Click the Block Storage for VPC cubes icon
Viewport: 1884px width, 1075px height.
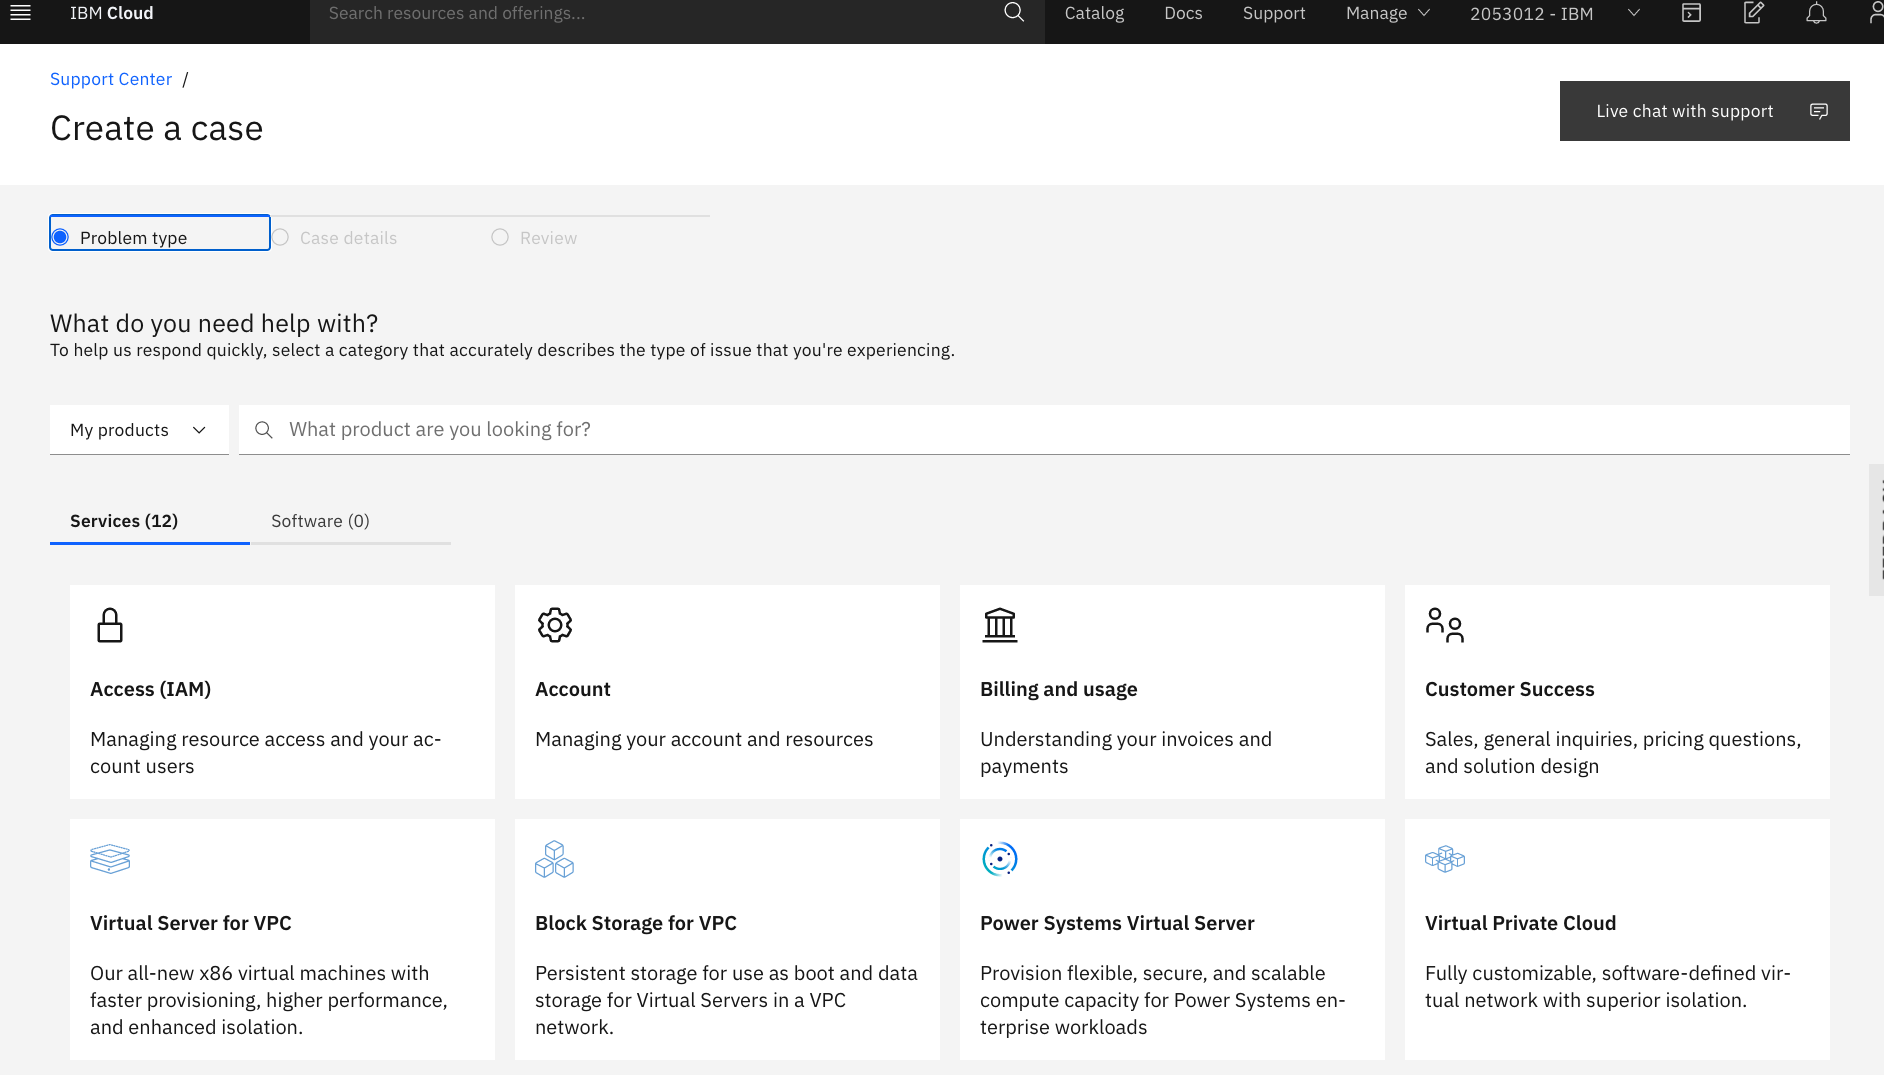pos(555,859)
